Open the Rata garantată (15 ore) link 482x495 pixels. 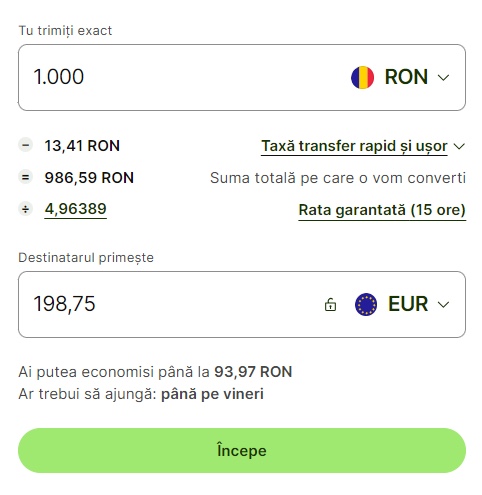[382, 210]
